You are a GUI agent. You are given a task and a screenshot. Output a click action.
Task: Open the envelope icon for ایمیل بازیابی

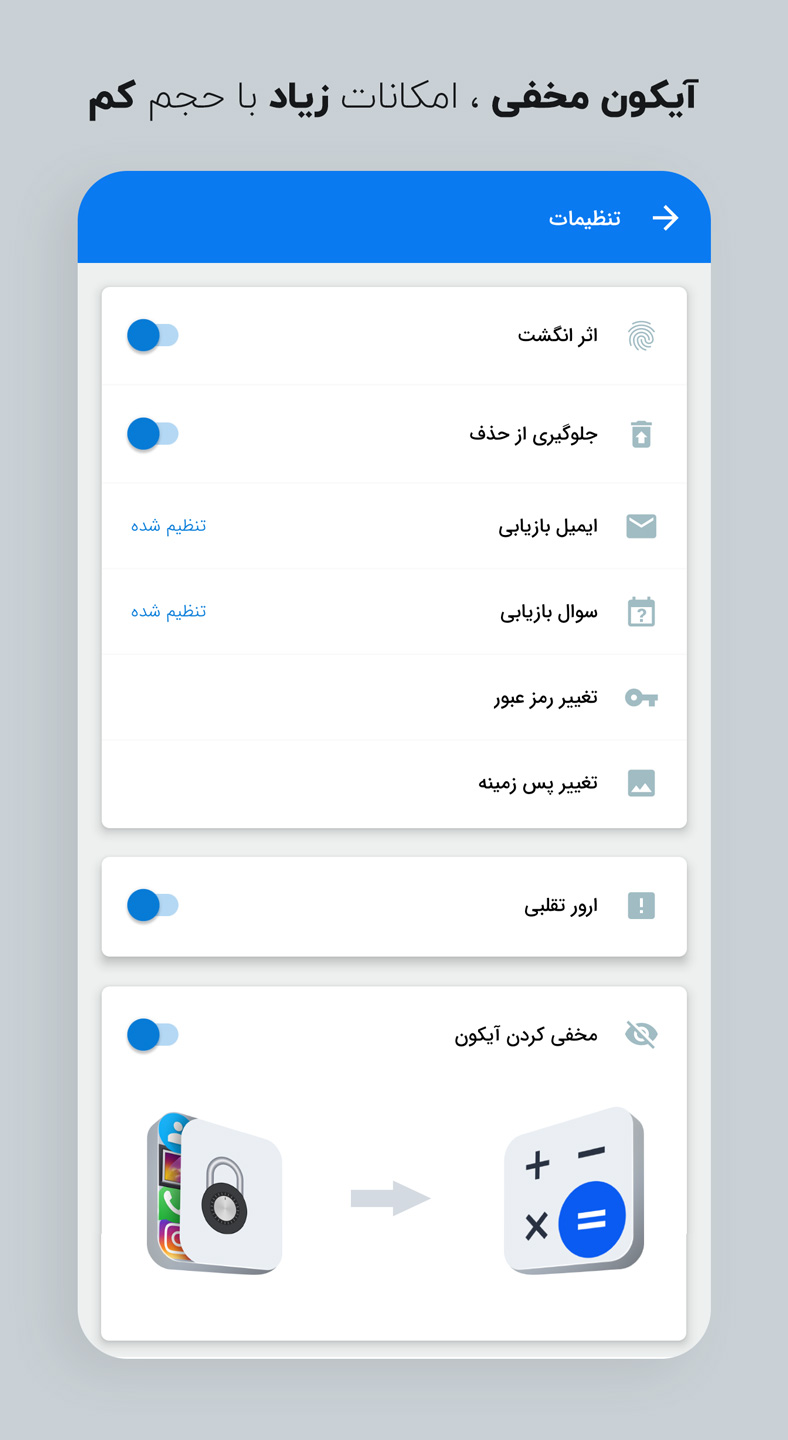(641, 526)
